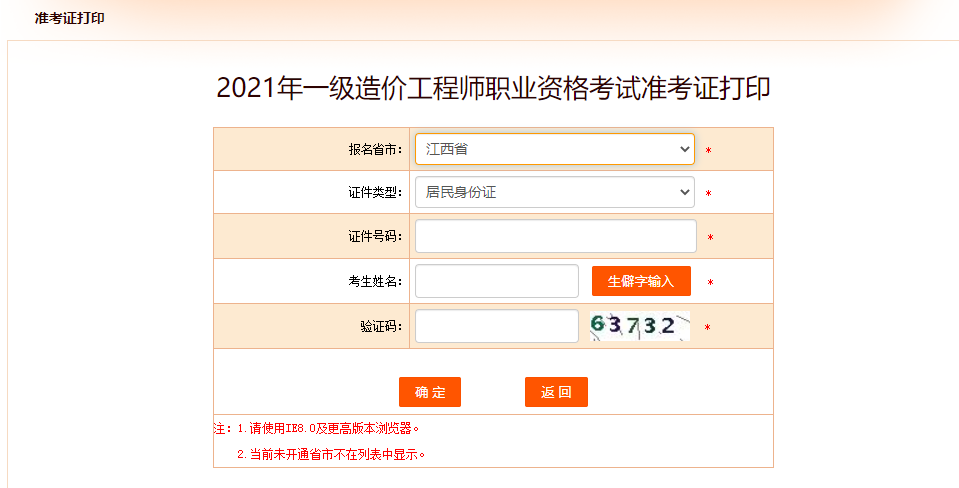Click the 考生姓名 field label
The image size is (959, 488).
[x=375, y=282]
